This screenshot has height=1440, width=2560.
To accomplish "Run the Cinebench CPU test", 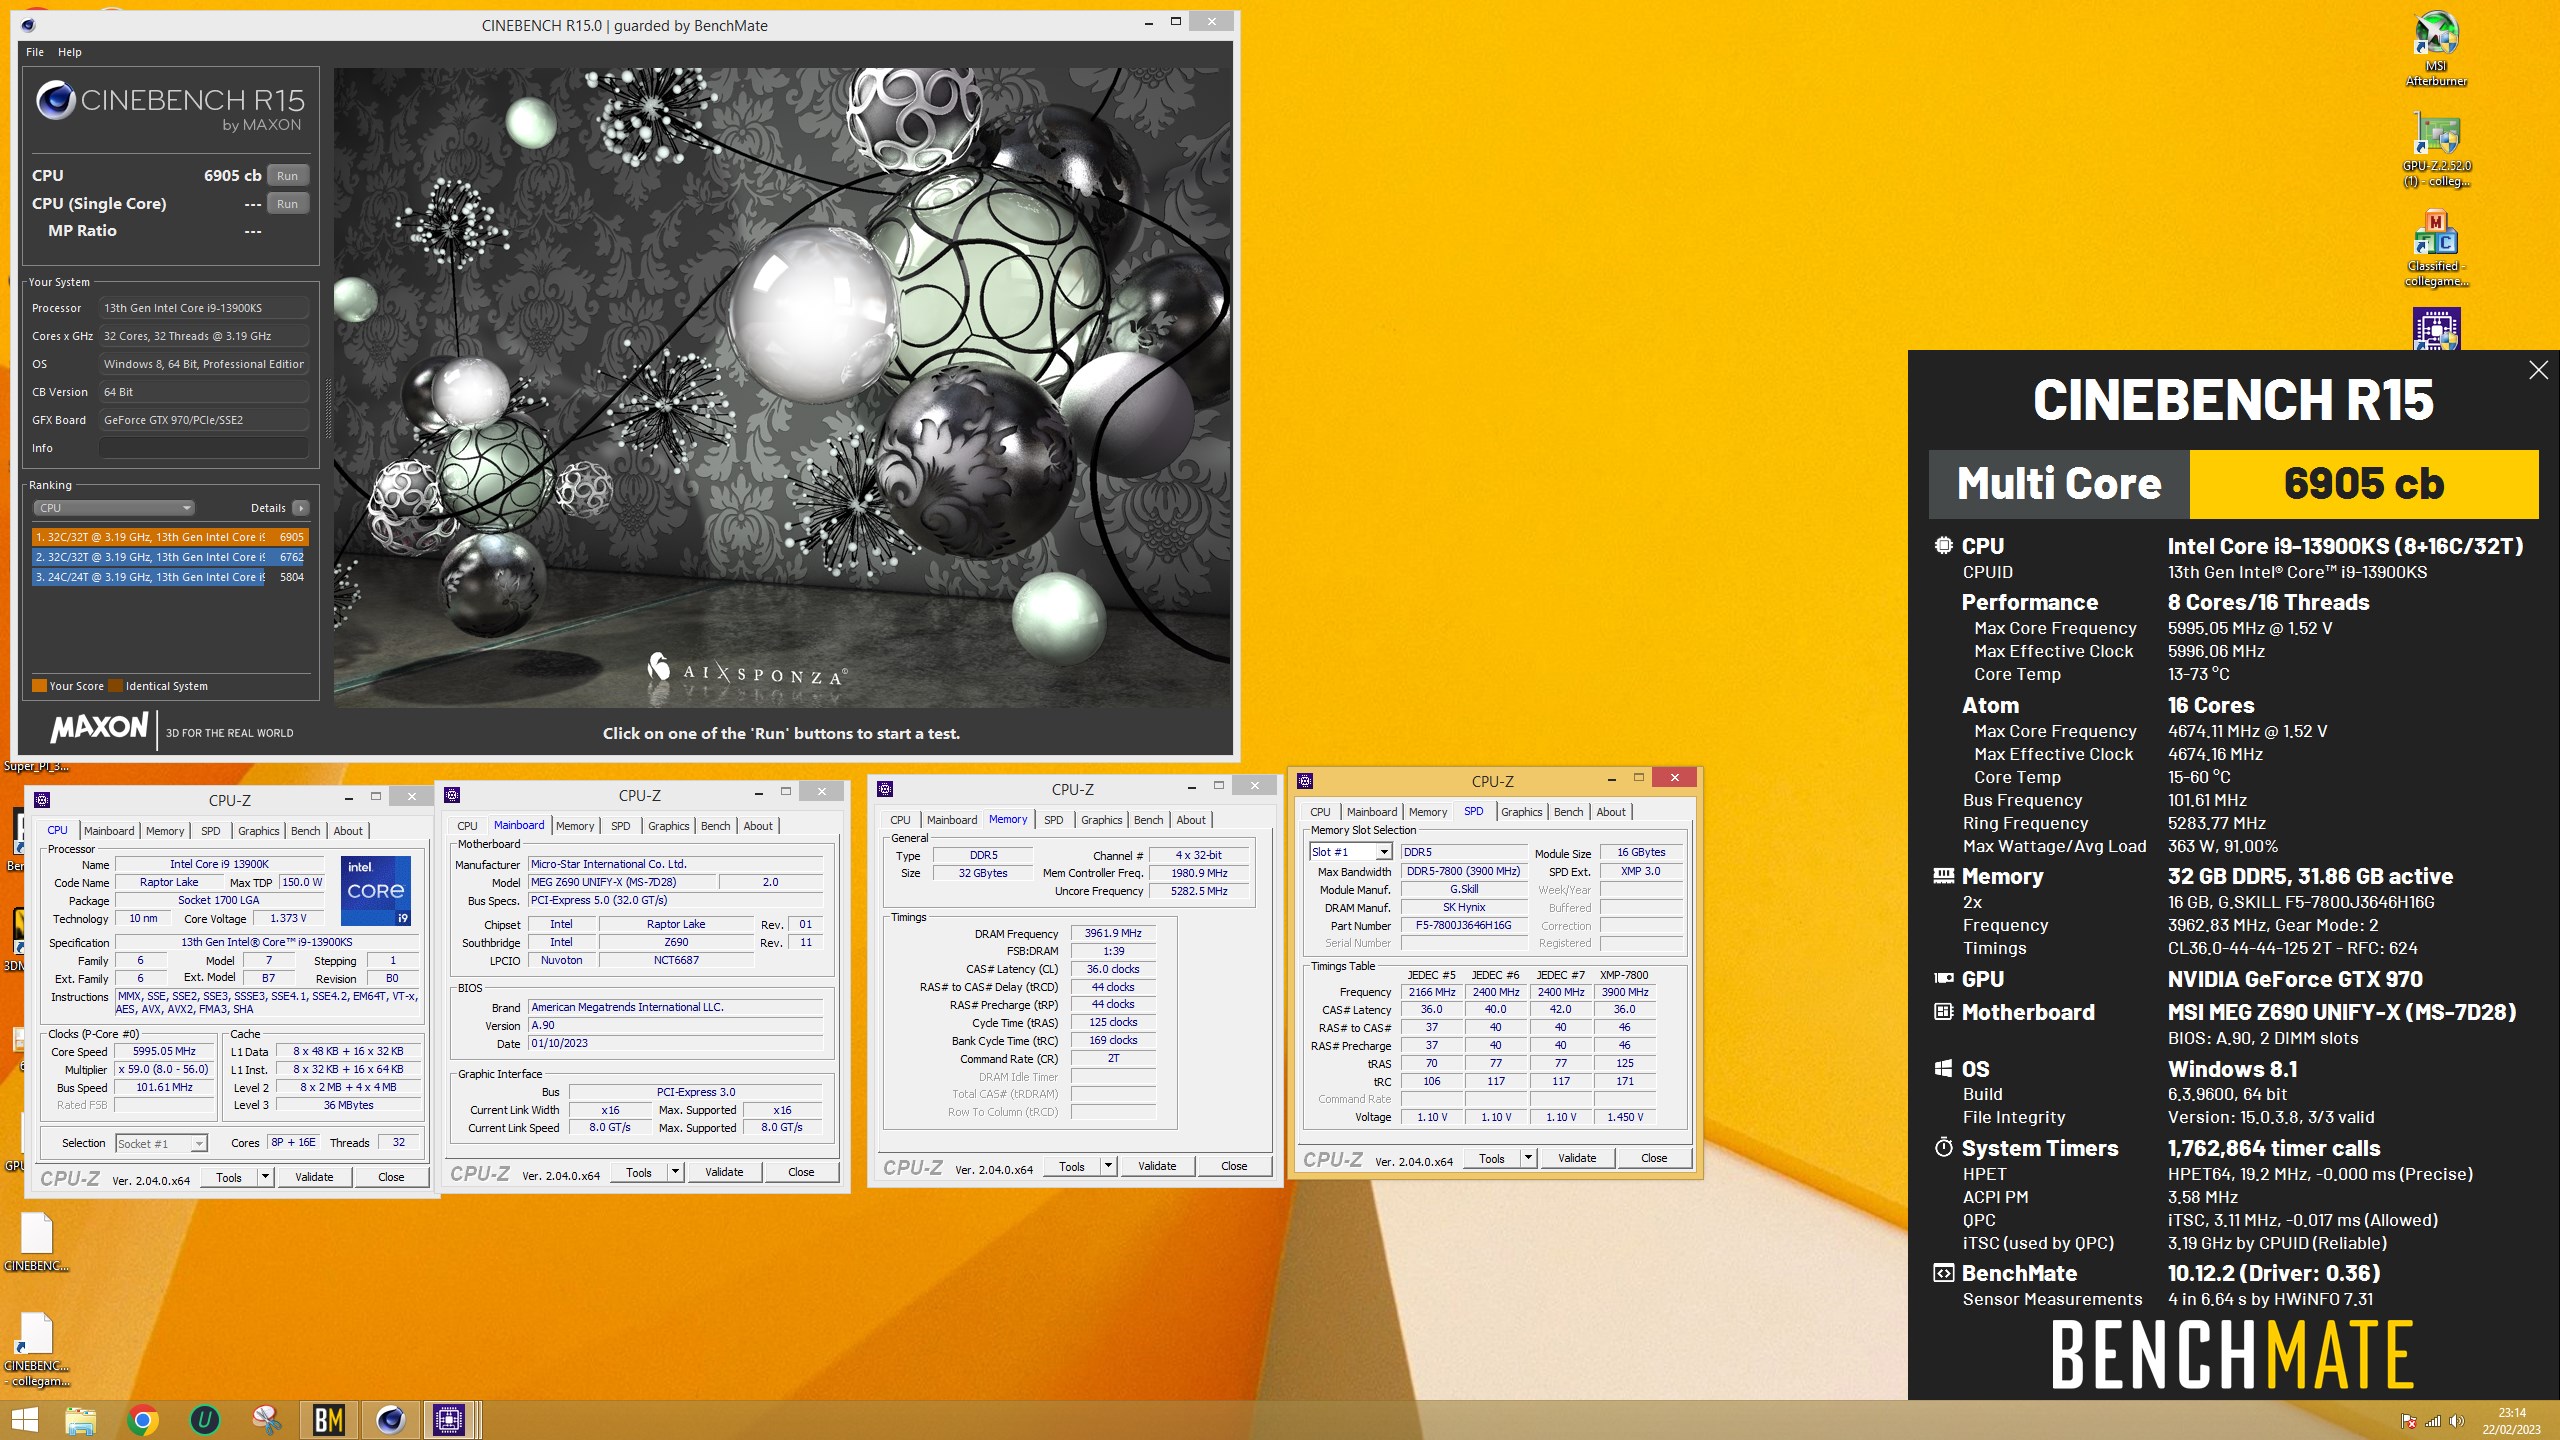I will point(288,175).
